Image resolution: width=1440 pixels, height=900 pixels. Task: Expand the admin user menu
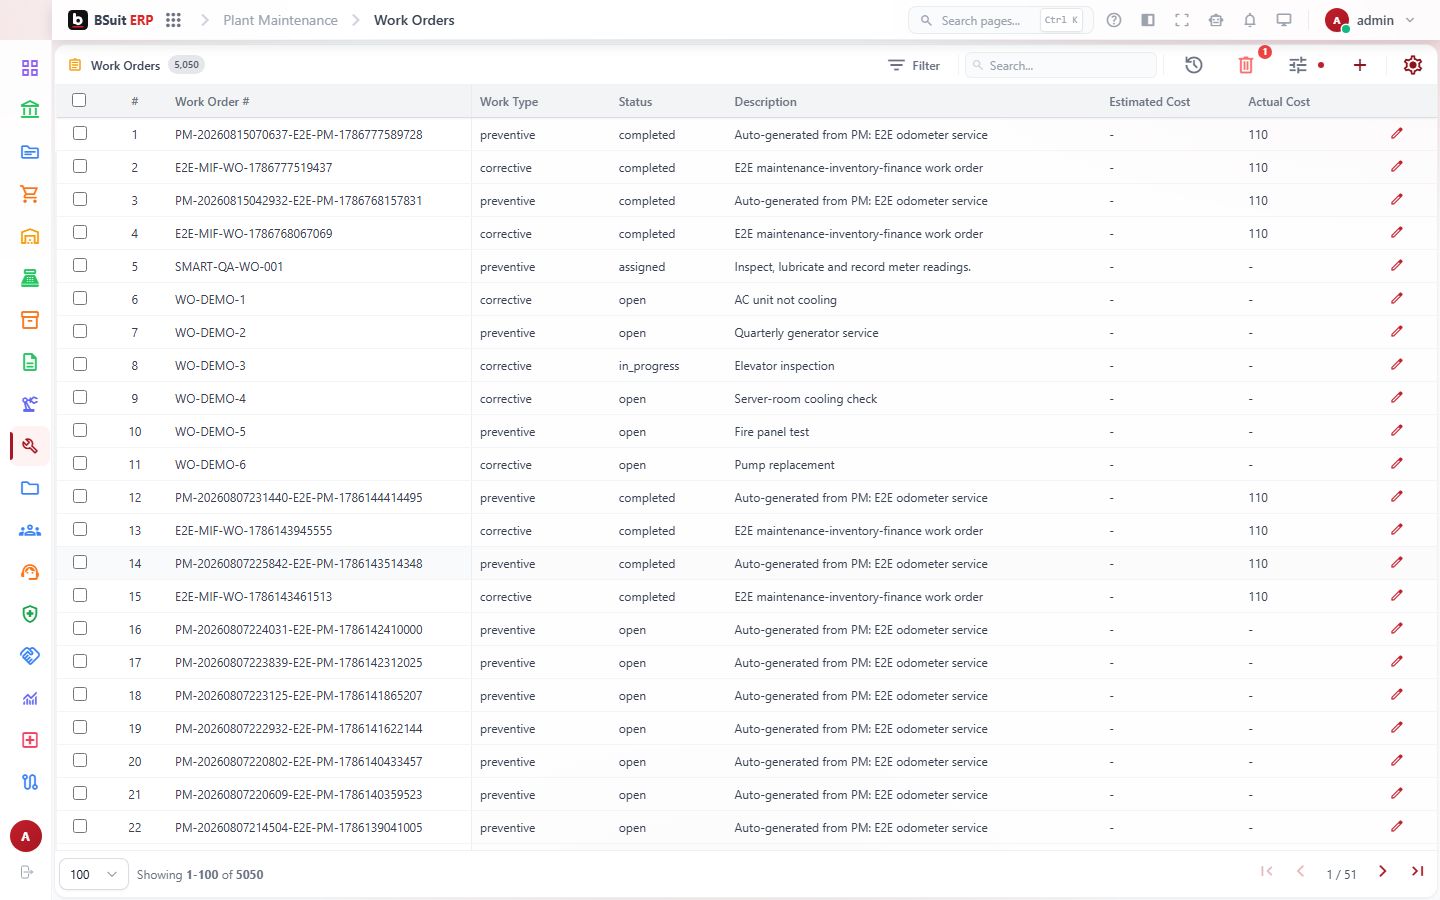(1370, 20)
